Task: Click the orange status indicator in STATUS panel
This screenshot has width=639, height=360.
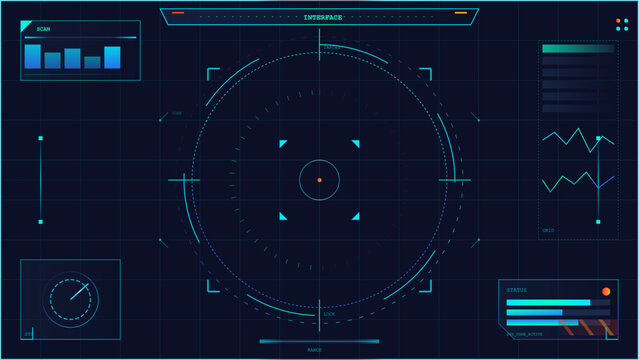Action: point(606,291)
